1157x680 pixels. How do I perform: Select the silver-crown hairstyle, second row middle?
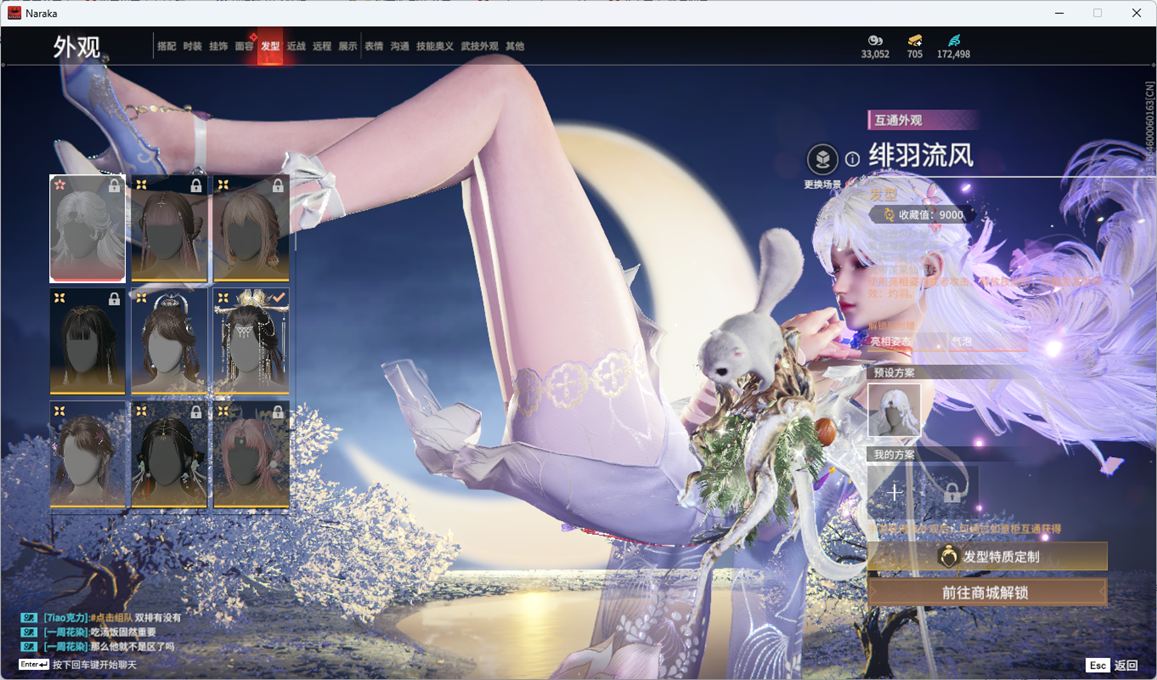tap(169, 341)
